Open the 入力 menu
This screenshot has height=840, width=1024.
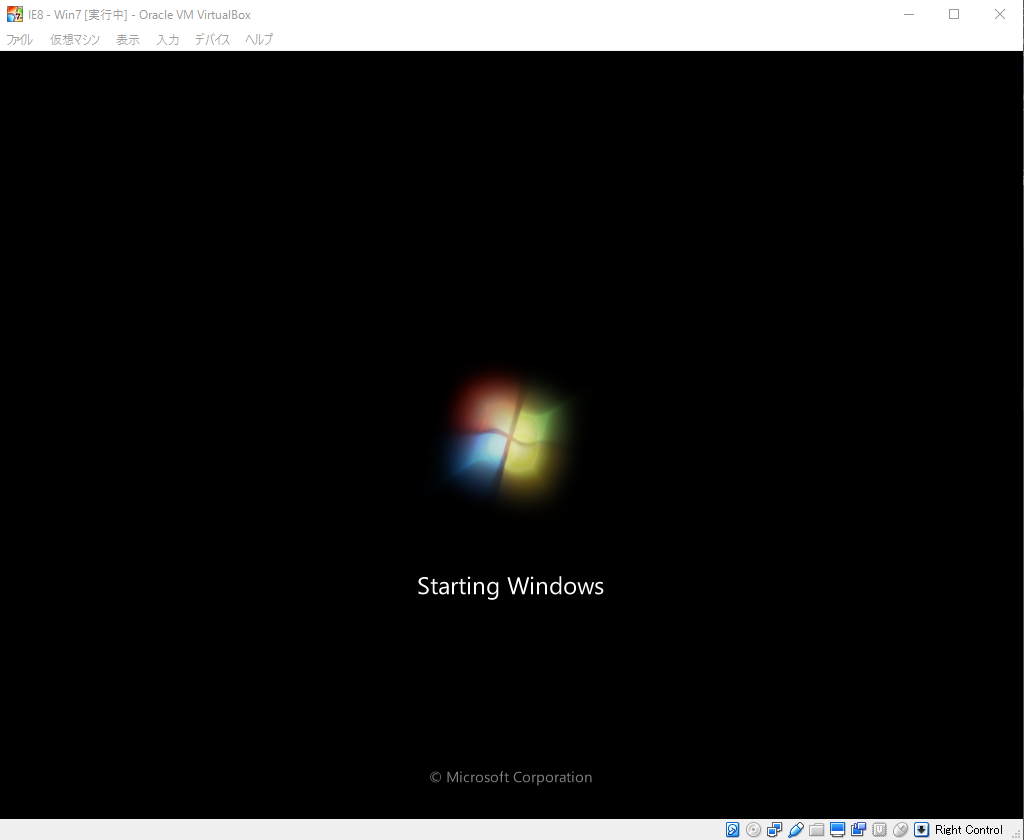click(168, 40)
